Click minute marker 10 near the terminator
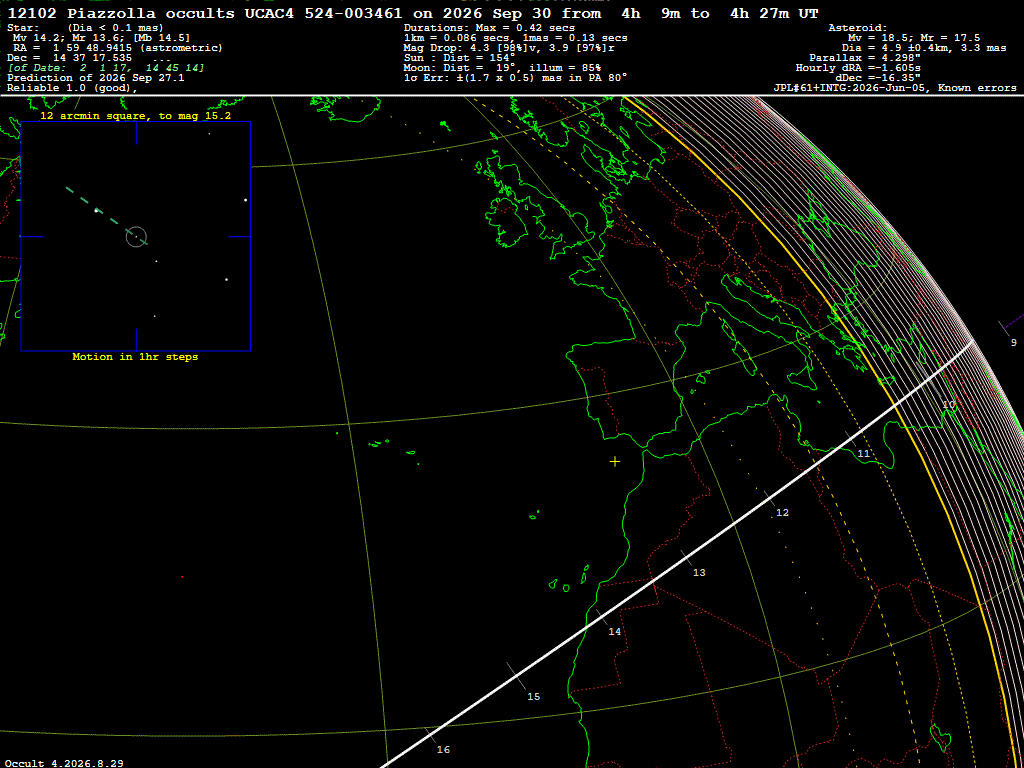 point(949,405)
